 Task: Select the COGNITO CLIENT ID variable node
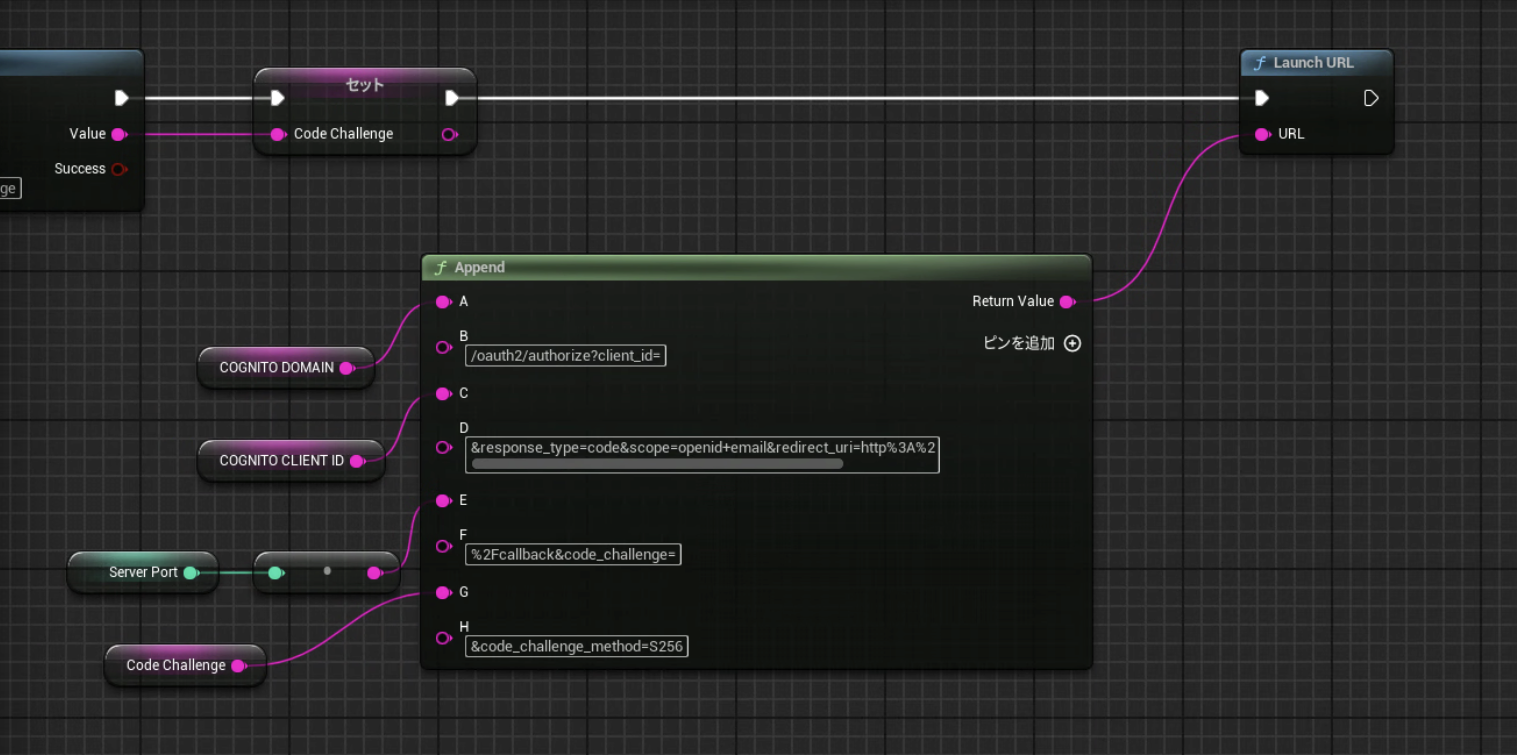tap(281, 461)
